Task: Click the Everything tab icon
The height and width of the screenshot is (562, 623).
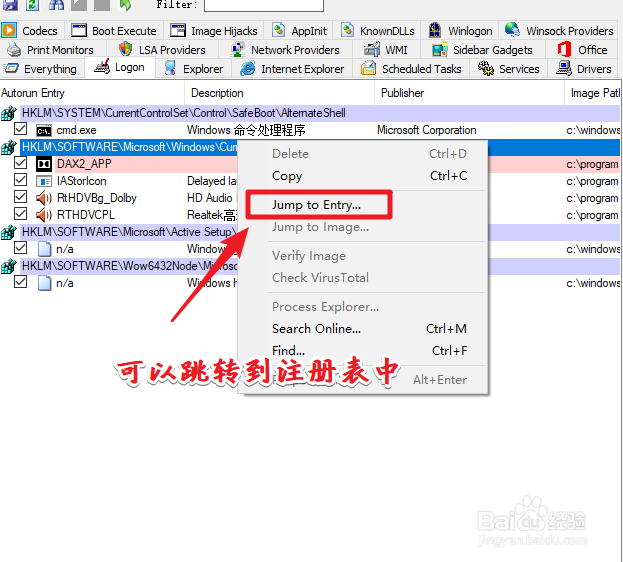Action: pyautogui.click(x=11, y=68)
